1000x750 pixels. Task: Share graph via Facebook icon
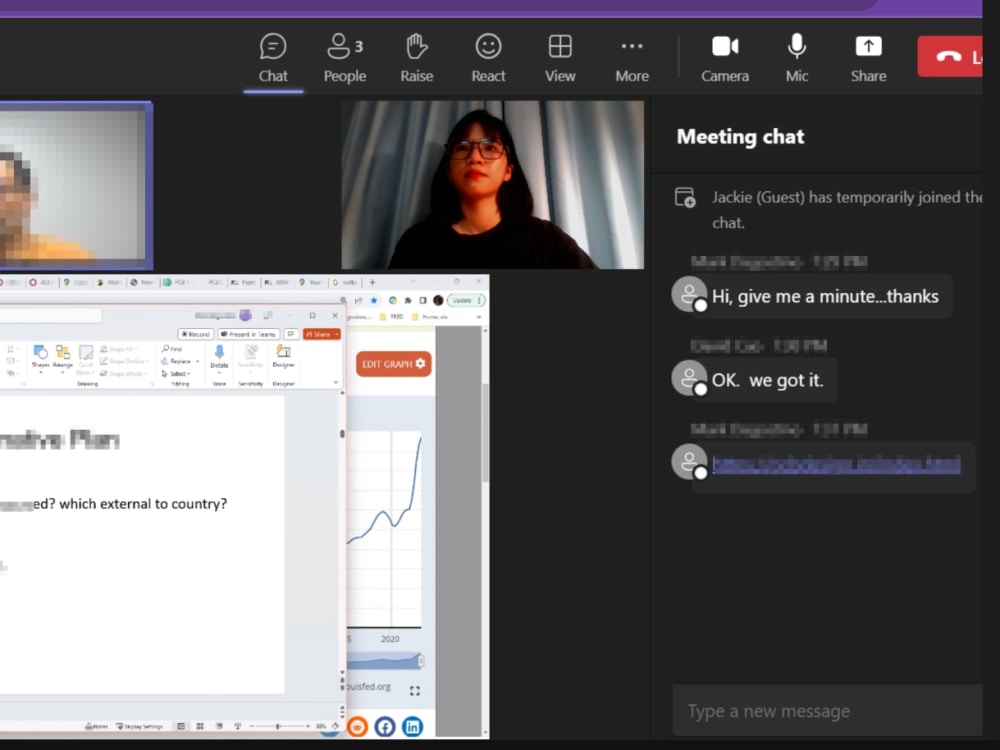pyautogui.click(x=385, y=727)
